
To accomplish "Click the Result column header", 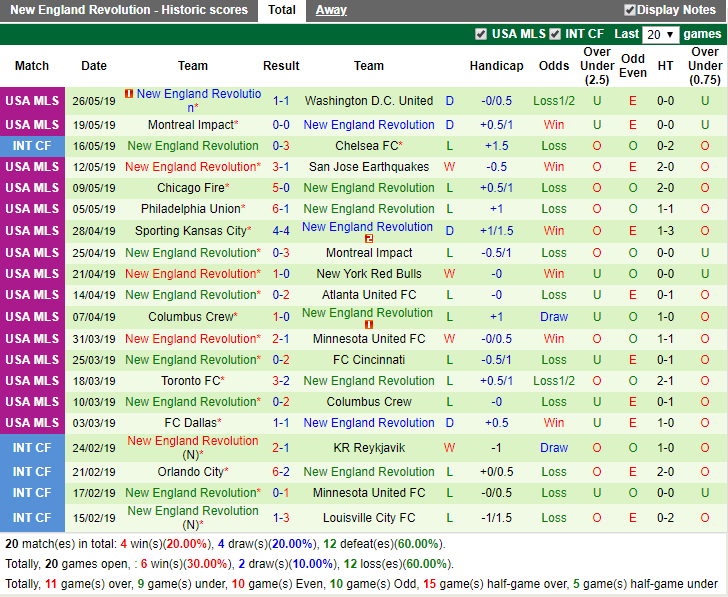I will (x=281, y=66).
